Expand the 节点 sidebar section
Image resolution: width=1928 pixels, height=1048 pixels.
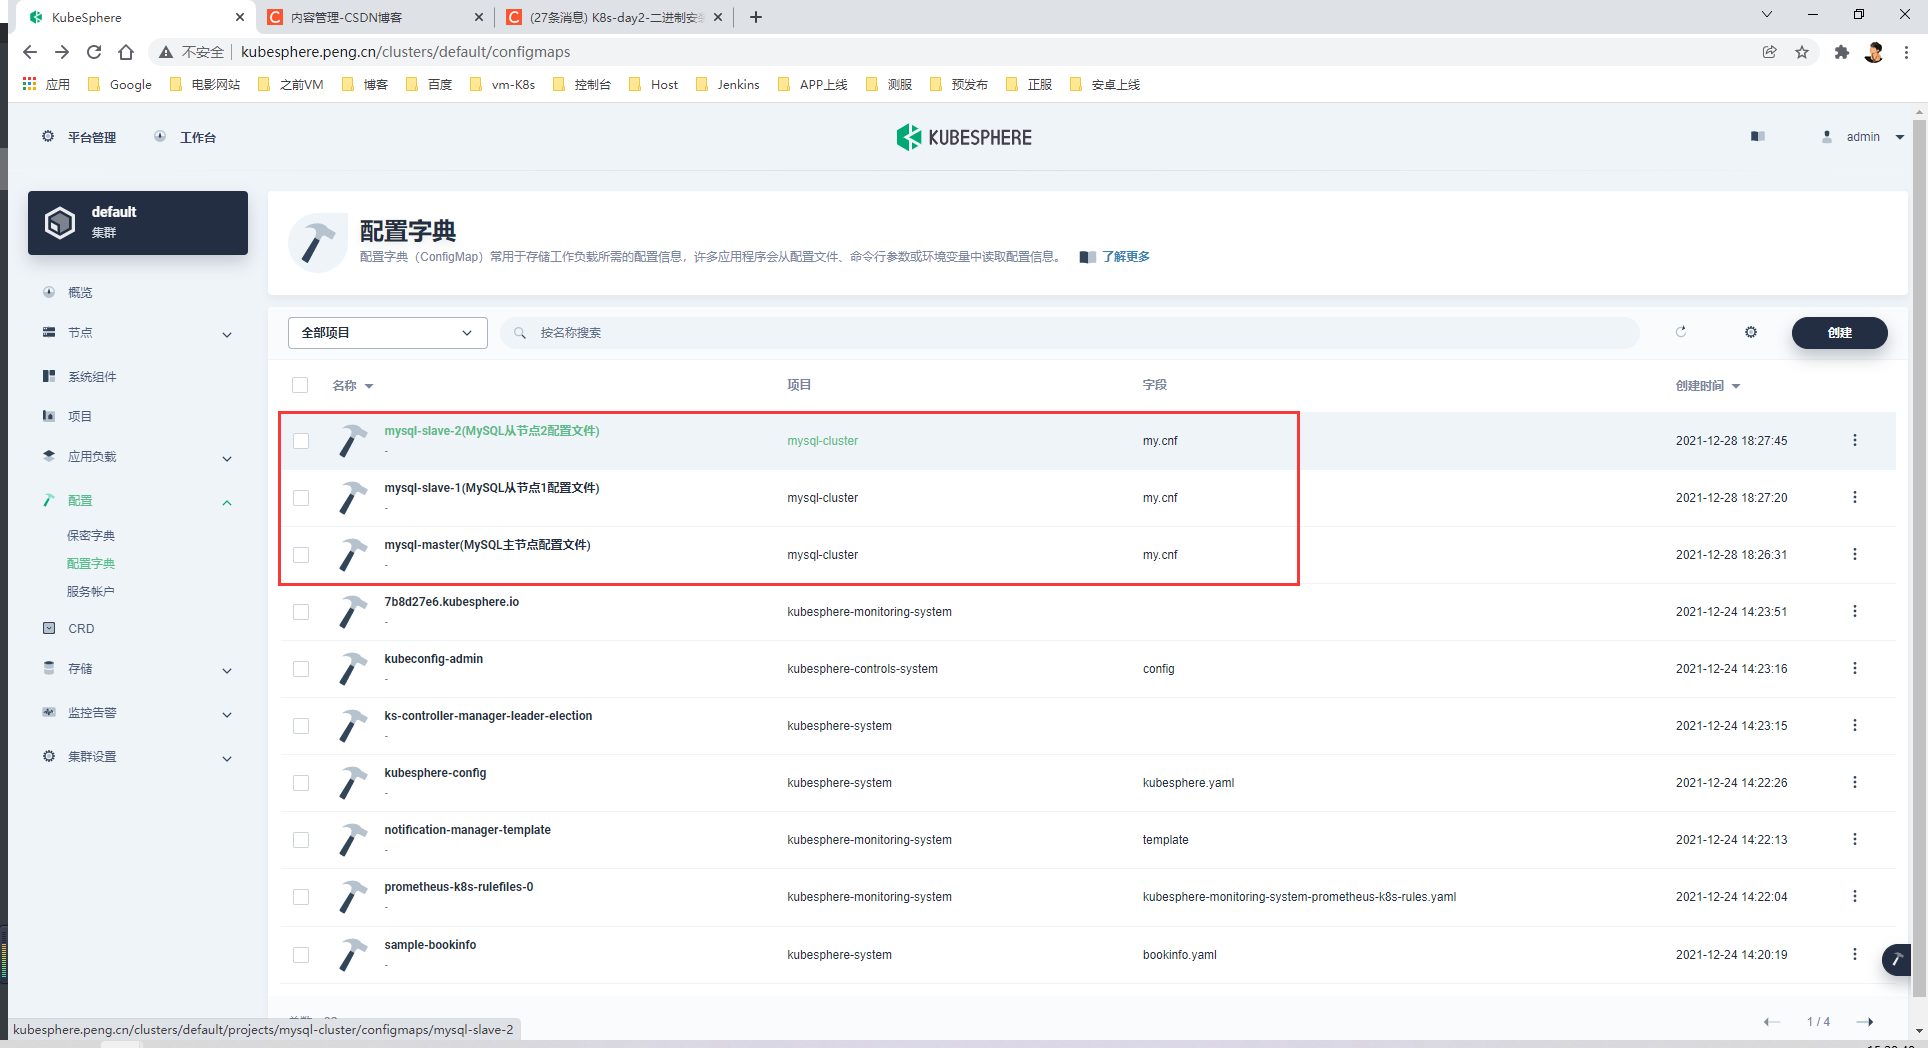pyautogui.click(x=227, y=334)
